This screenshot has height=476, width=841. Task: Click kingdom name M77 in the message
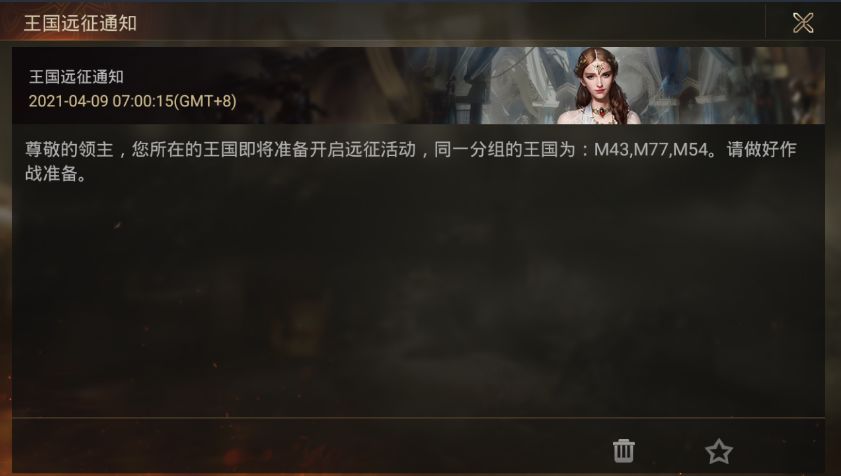pyautogui.click(x=651, y=149)
